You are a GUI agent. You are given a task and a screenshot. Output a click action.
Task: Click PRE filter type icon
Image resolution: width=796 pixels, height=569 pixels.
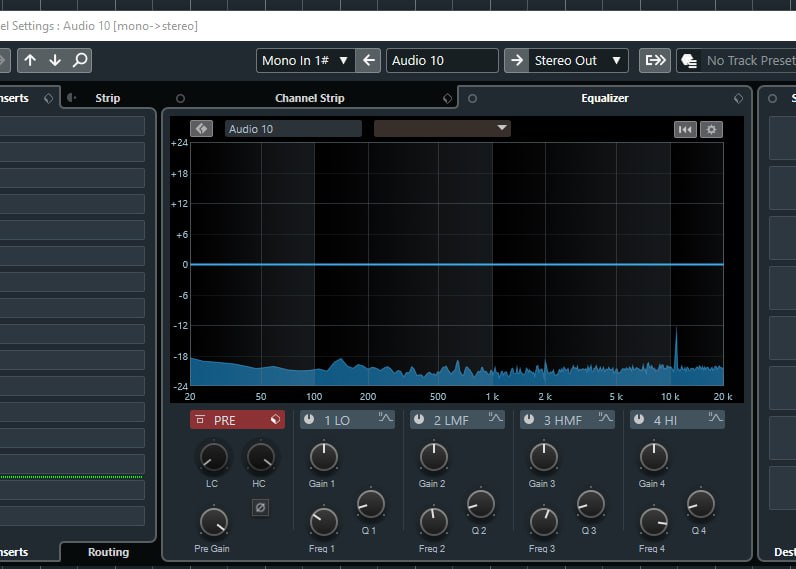pos(201,419)
